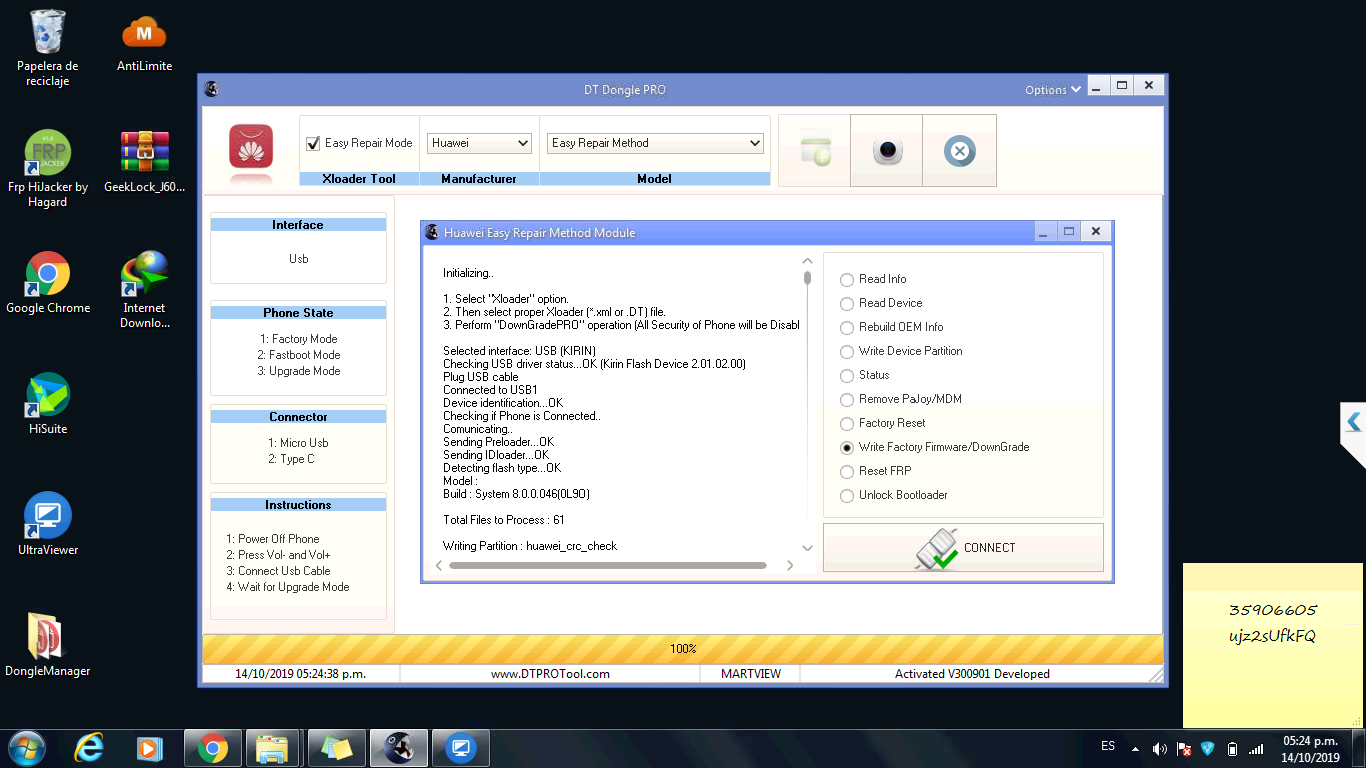Click the network signal tray icon
This screenshot has height=768, width=1366.
tap(1256, 748)
